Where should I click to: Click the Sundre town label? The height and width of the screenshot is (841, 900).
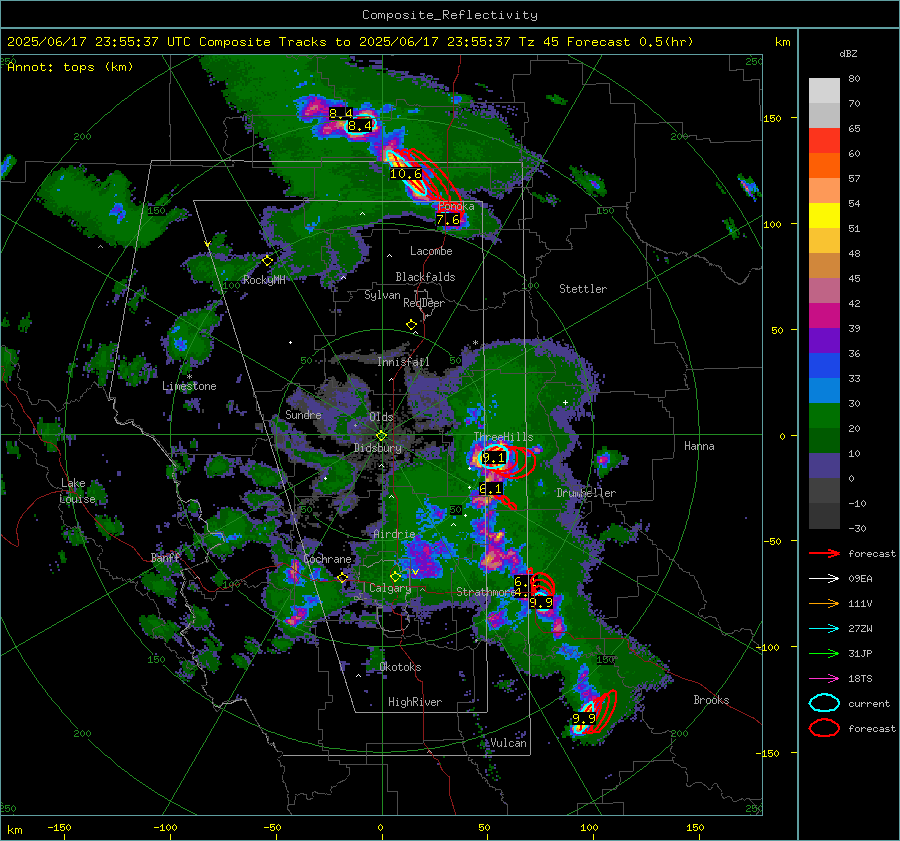[x=304, y=414]
